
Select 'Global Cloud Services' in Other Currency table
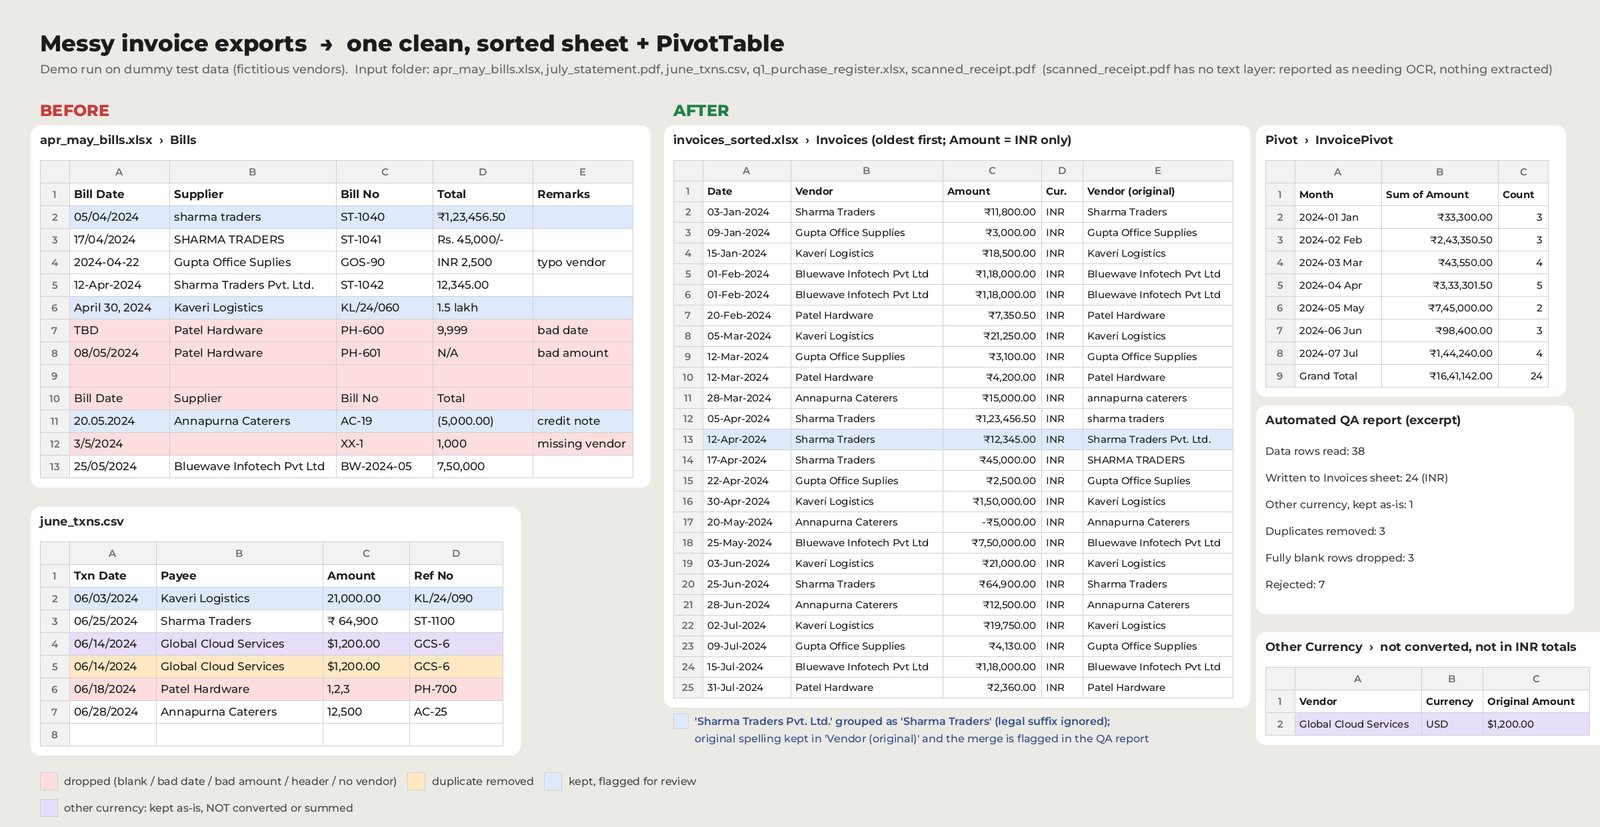(x=1358, y=724)
